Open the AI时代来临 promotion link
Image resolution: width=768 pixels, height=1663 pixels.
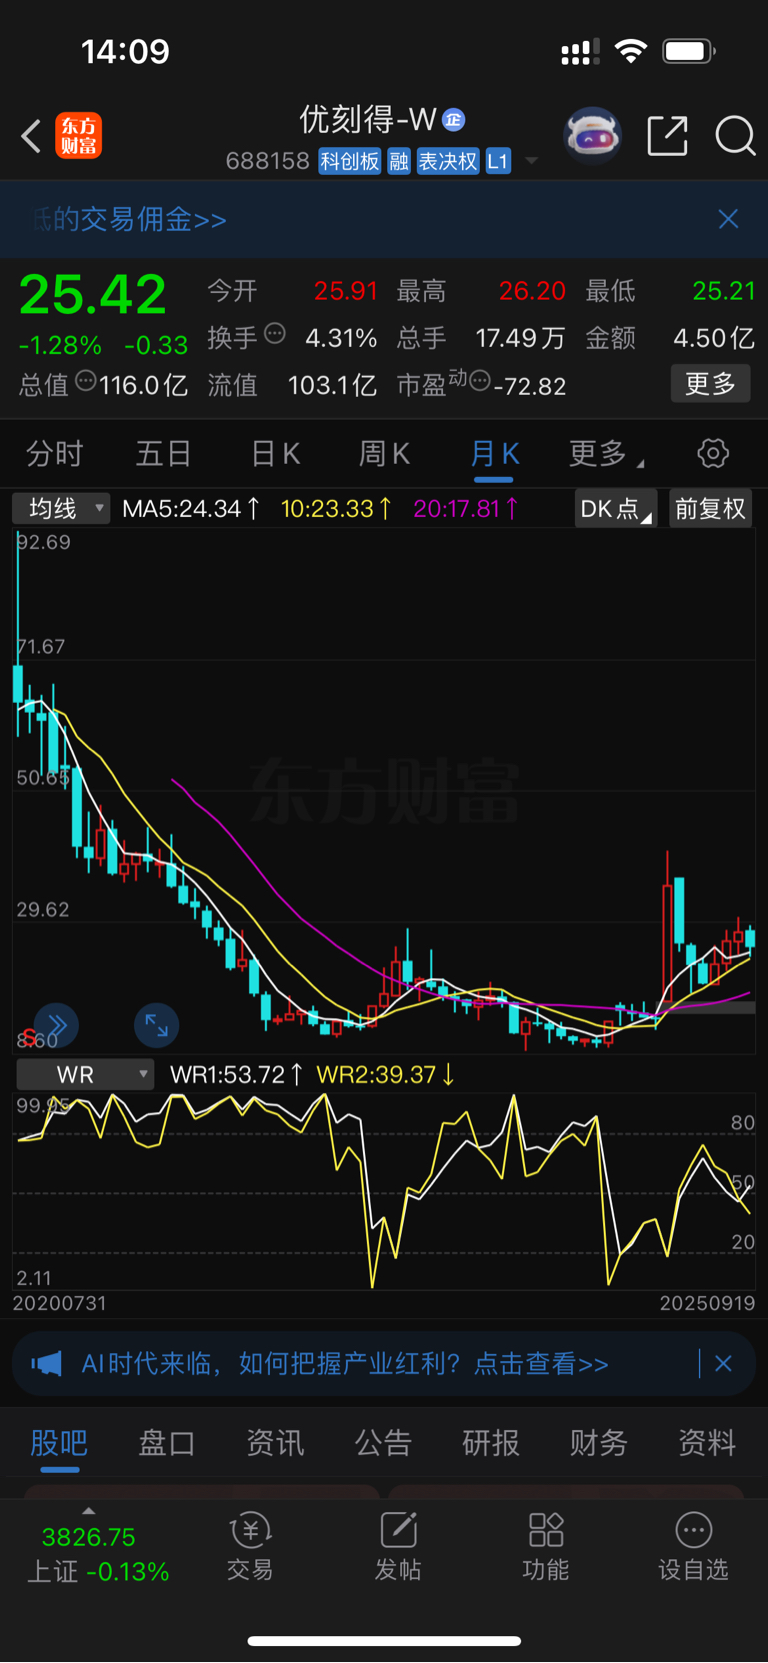[345, 1364]
